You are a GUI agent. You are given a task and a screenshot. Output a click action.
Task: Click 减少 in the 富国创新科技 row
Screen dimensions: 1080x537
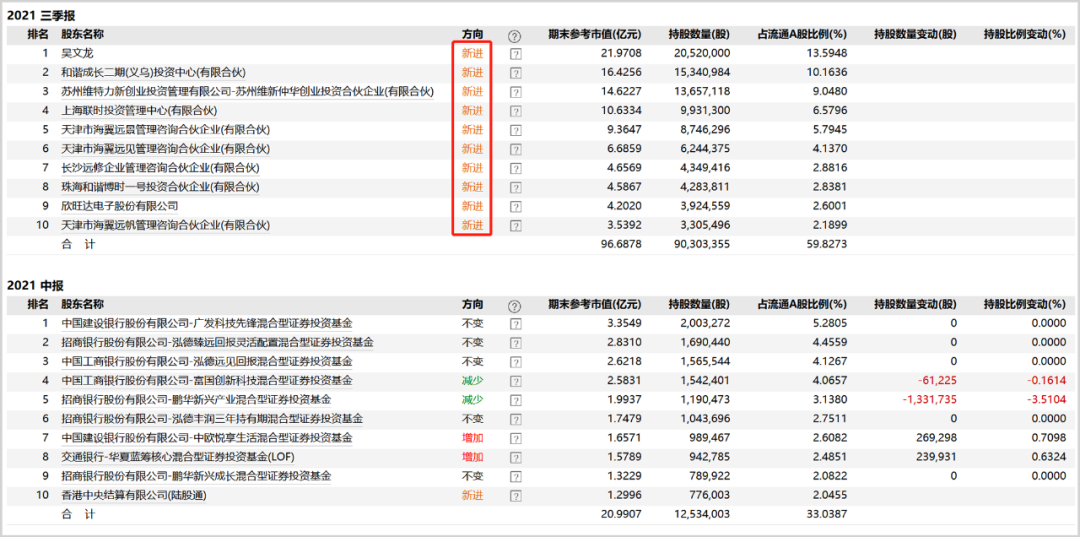[472, 380]
